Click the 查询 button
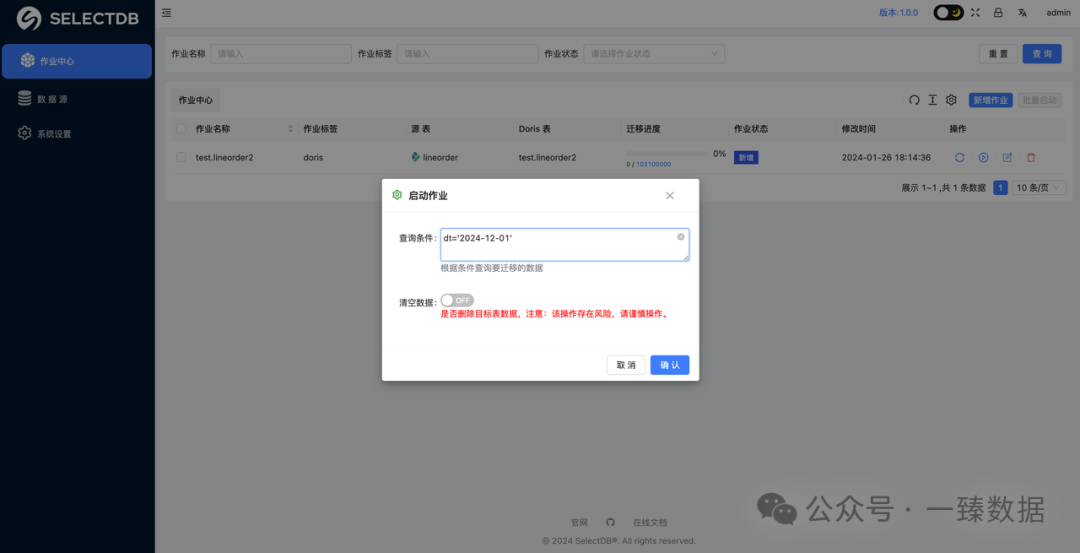The width and height of the screenshot is (1080, 553). coord(1042,54)
